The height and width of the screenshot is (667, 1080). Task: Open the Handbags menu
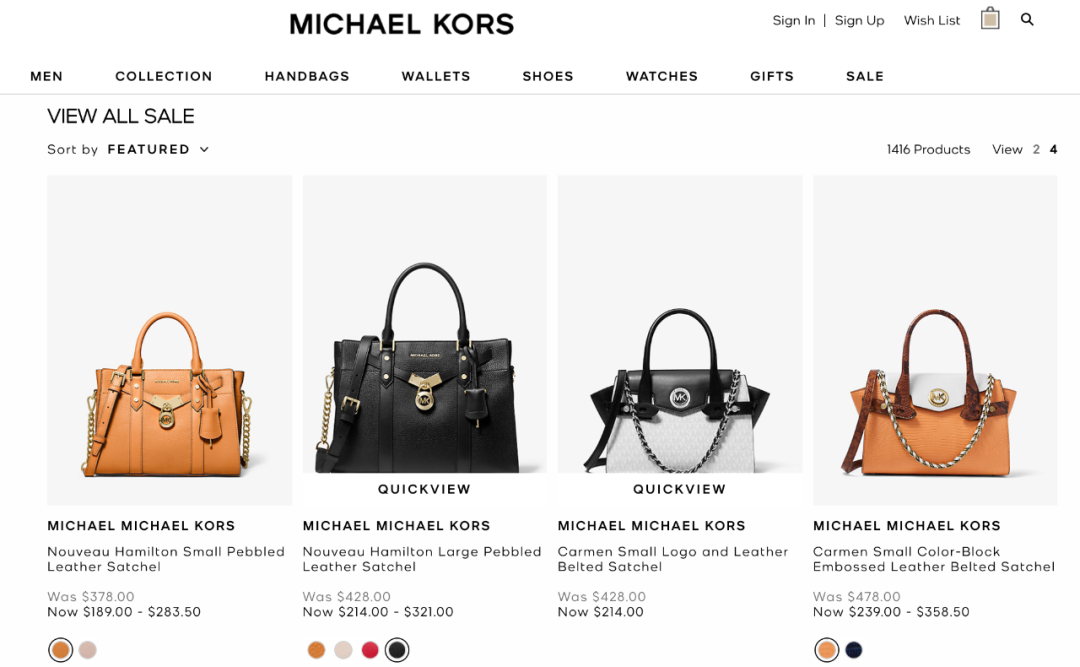pos(307,76)
